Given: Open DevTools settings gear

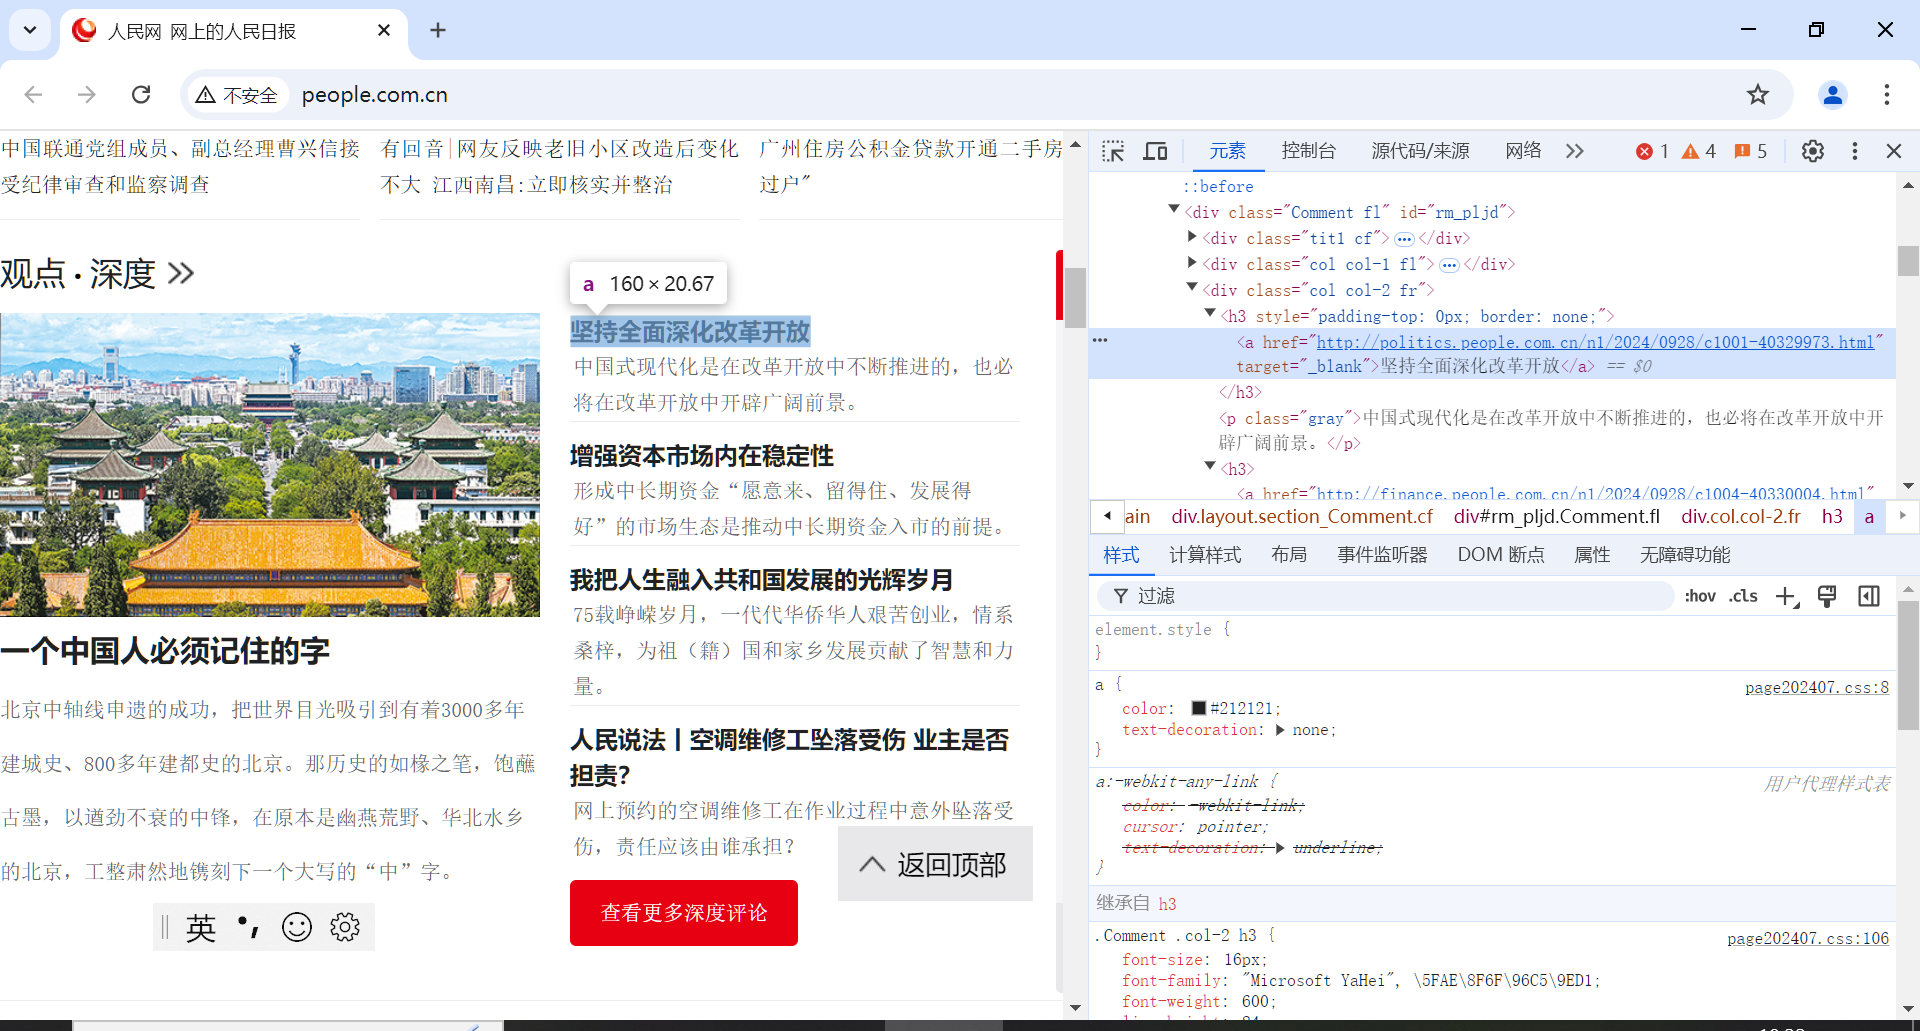Looking at the screenshot, I should point(1813,151).
